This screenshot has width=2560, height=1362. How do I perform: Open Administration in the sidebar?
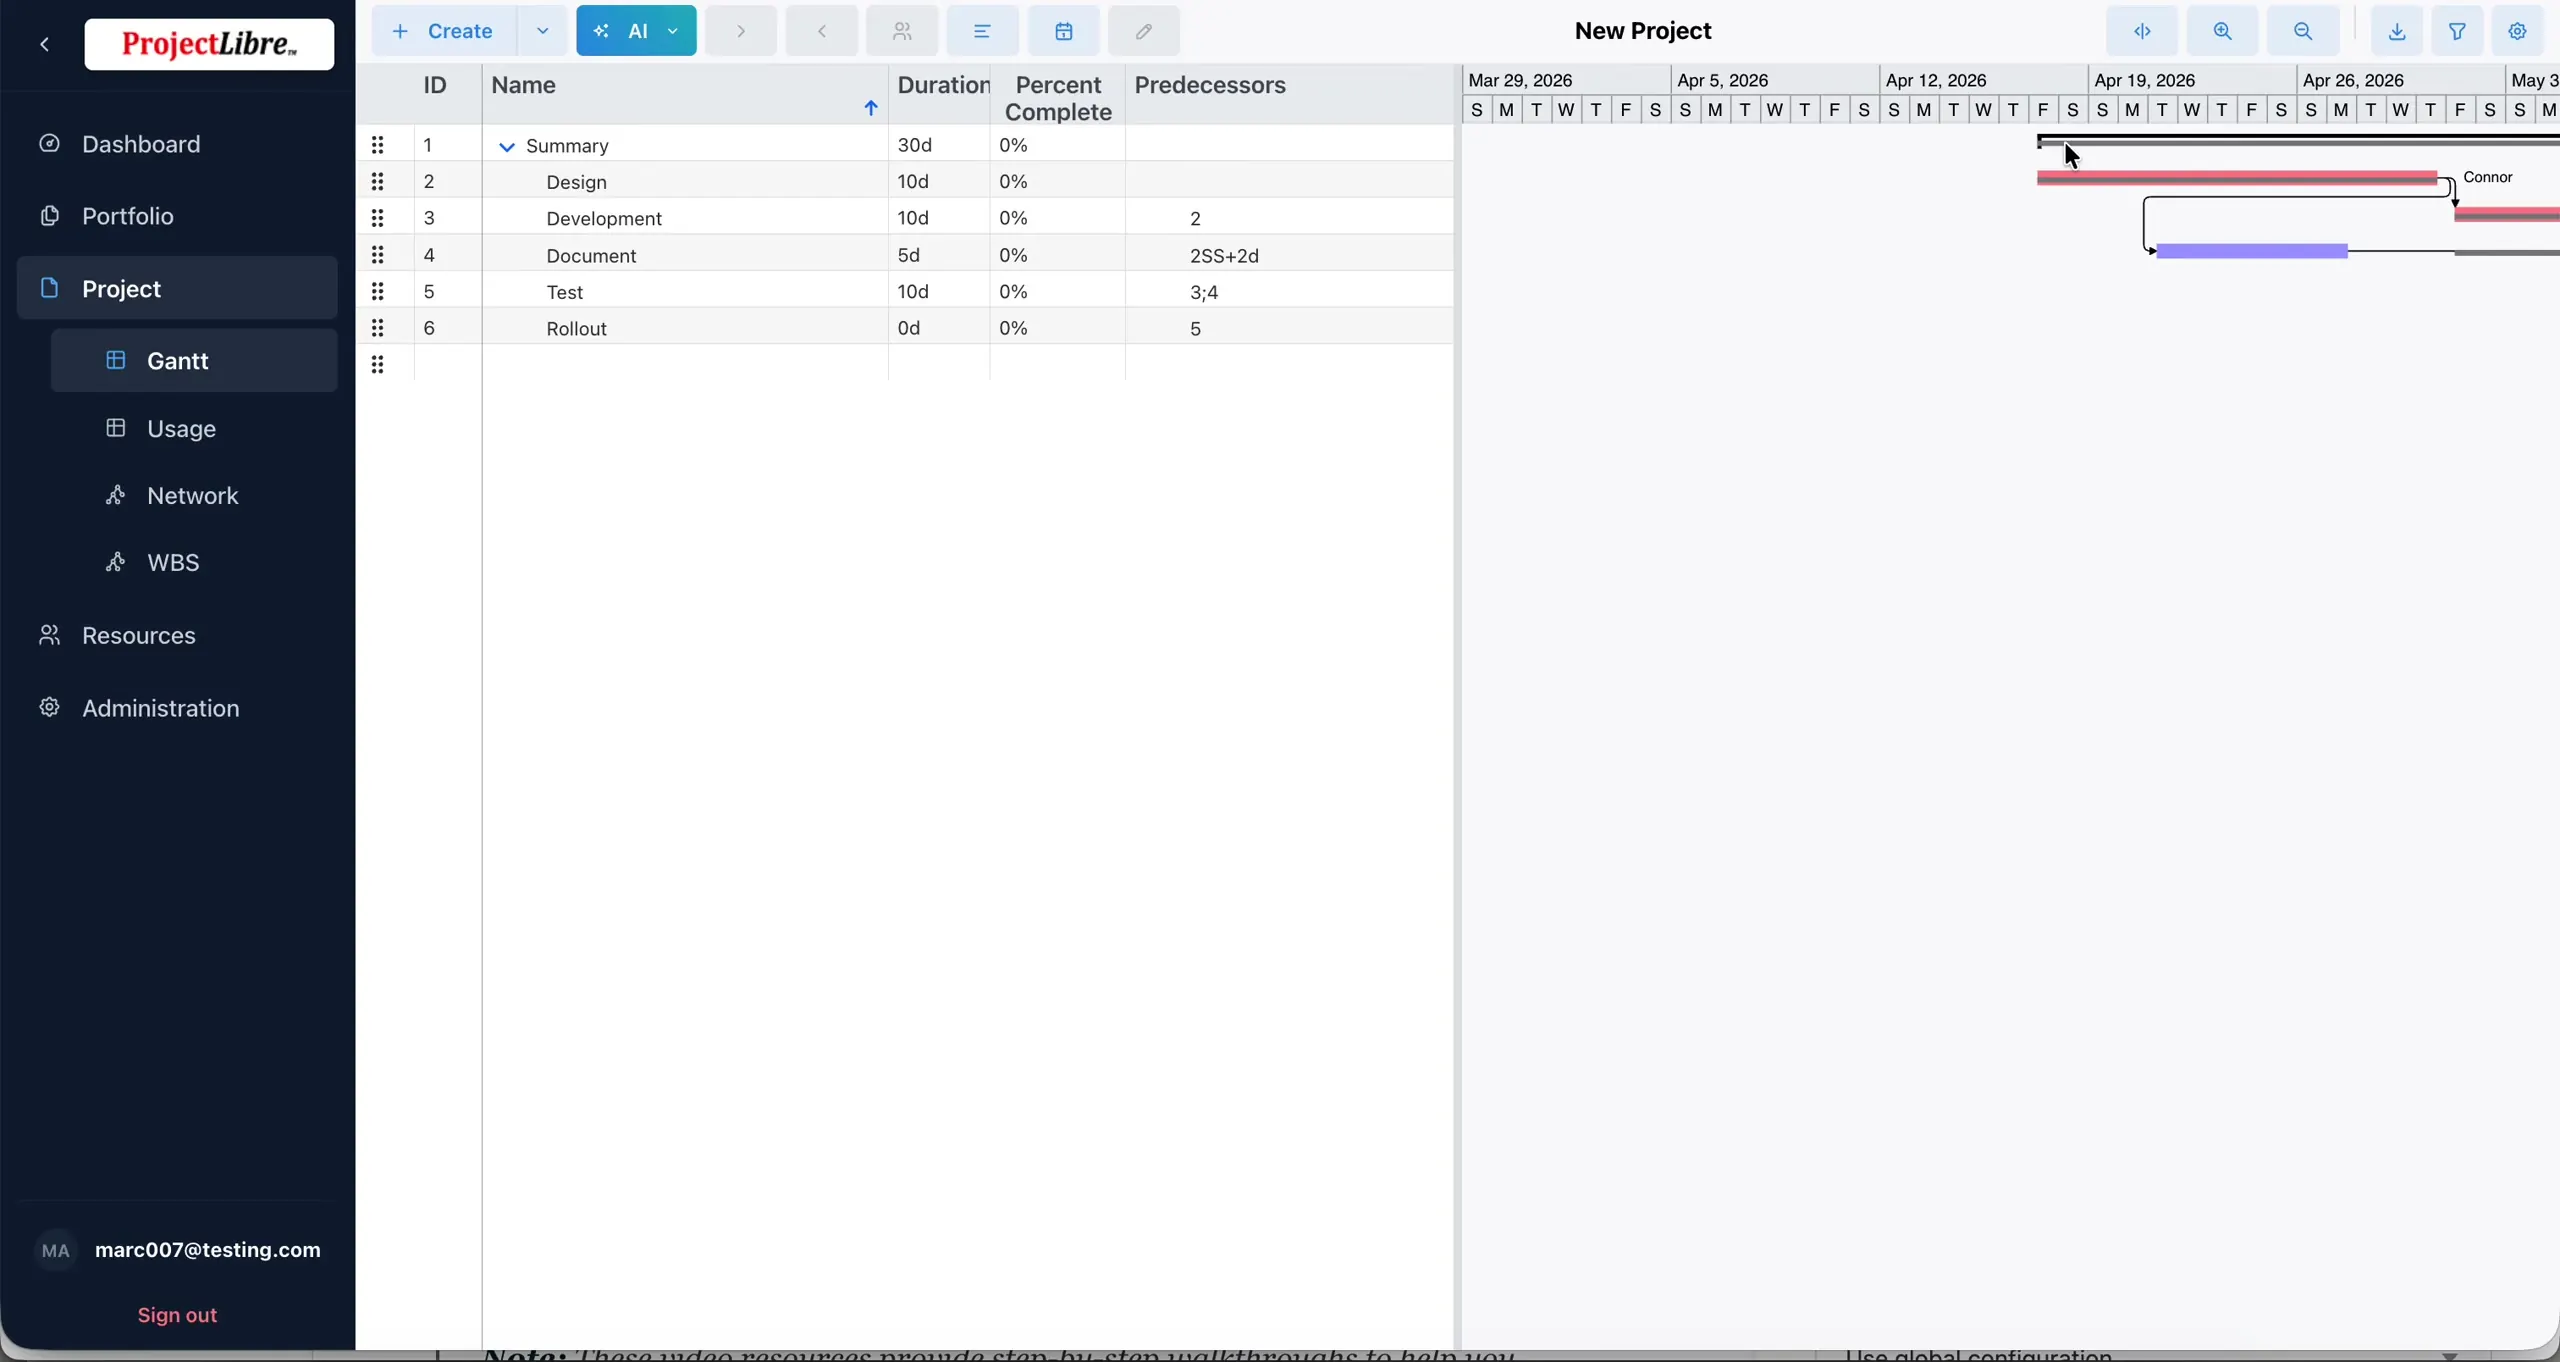[177, 708]
